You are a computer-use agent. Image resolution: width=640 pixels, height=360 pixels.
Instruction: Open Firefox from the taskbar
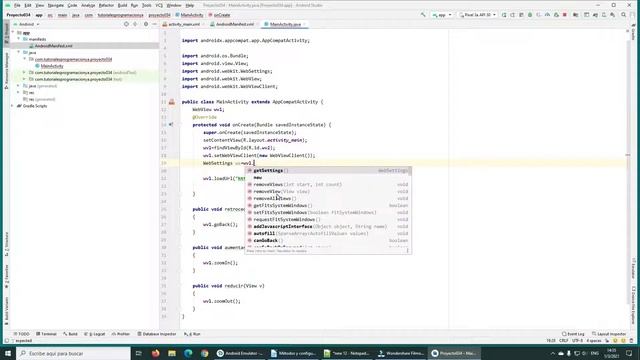(x=156, y=353)
